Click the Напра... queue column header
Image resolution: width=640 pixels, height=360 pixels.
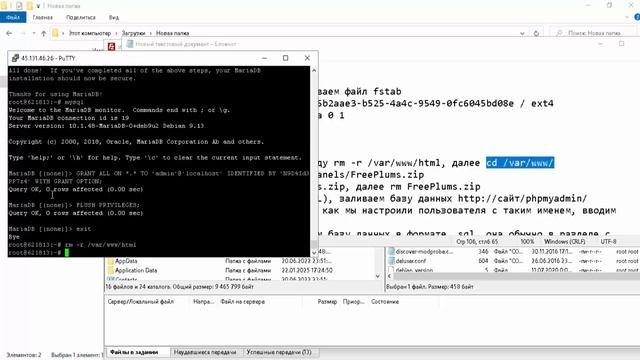(203, 302)
